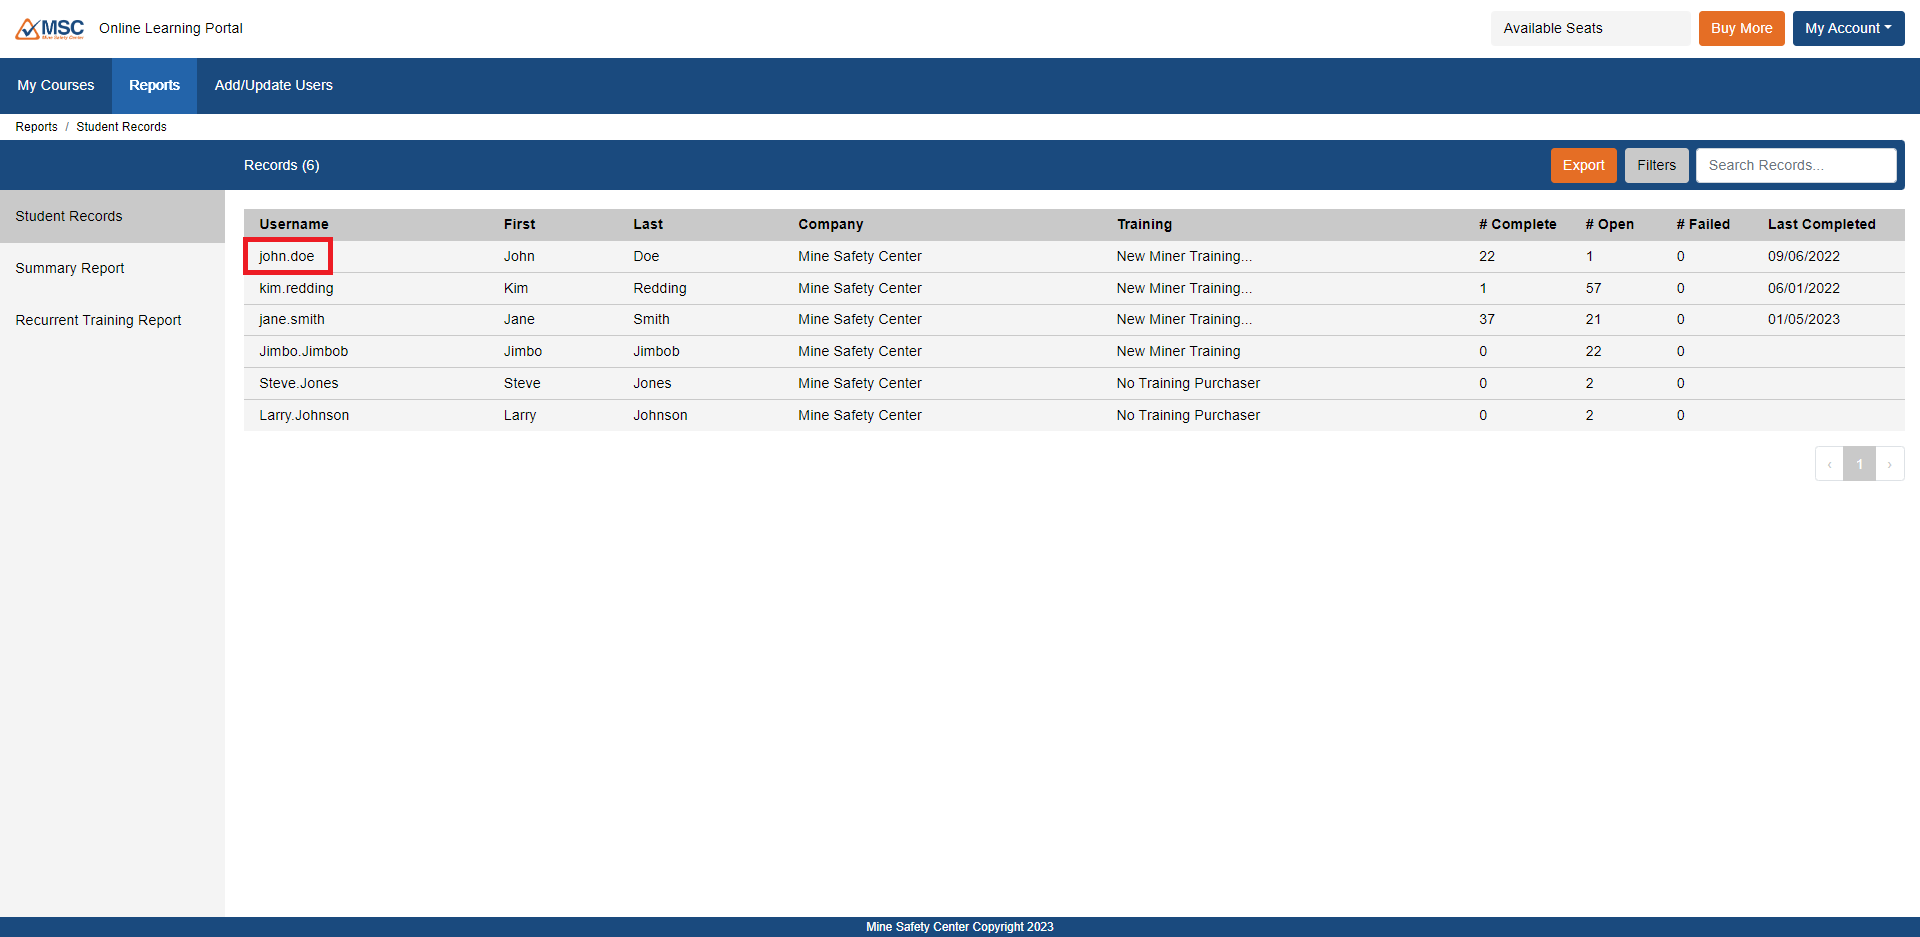The image size is (1920, 937).
Task: Go to the next page arrow
Action: pyautogui.click(x=1889, y=464)
